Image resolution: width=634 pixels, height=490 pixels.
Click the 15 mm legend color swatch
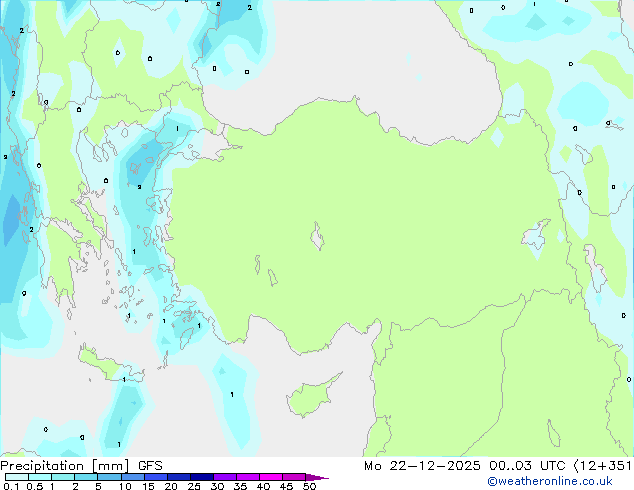coord(156,477)
